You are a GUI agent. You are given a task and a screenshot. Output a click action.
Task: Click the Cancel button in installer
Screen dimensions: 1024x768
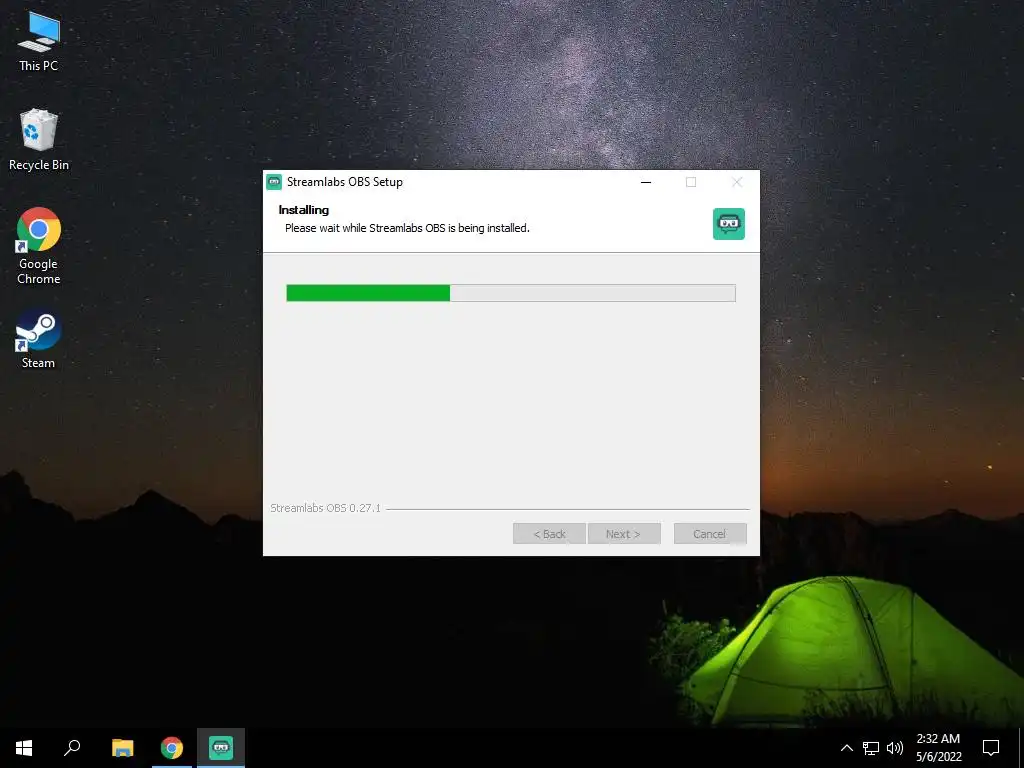[710, 534]
